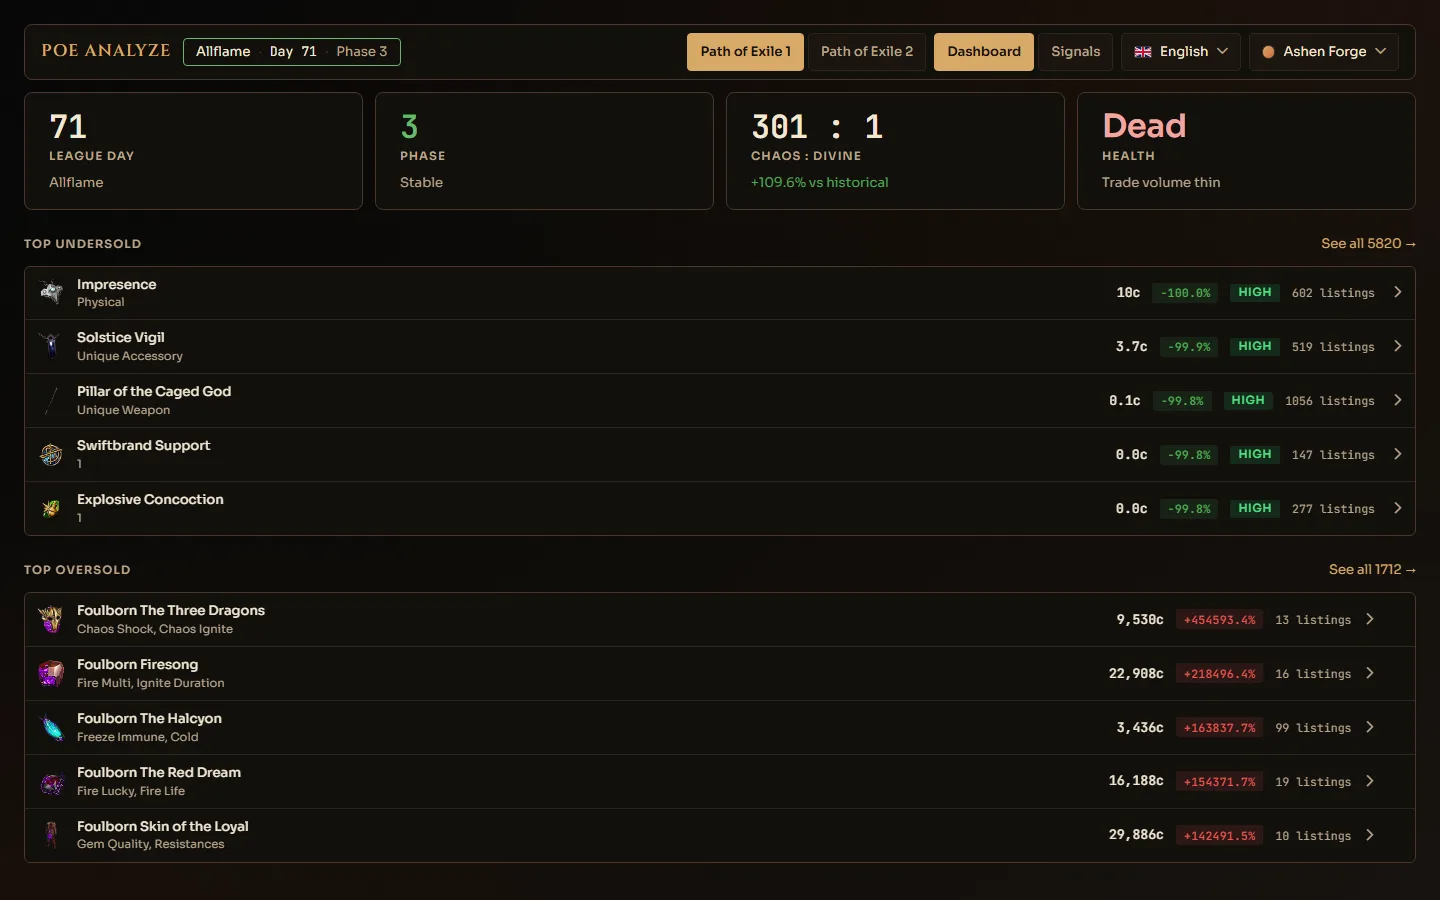This screenshot has height=900, width=1440.
Task: Click the Pillar of the Caged God name
Action: (x=154, y=391)
